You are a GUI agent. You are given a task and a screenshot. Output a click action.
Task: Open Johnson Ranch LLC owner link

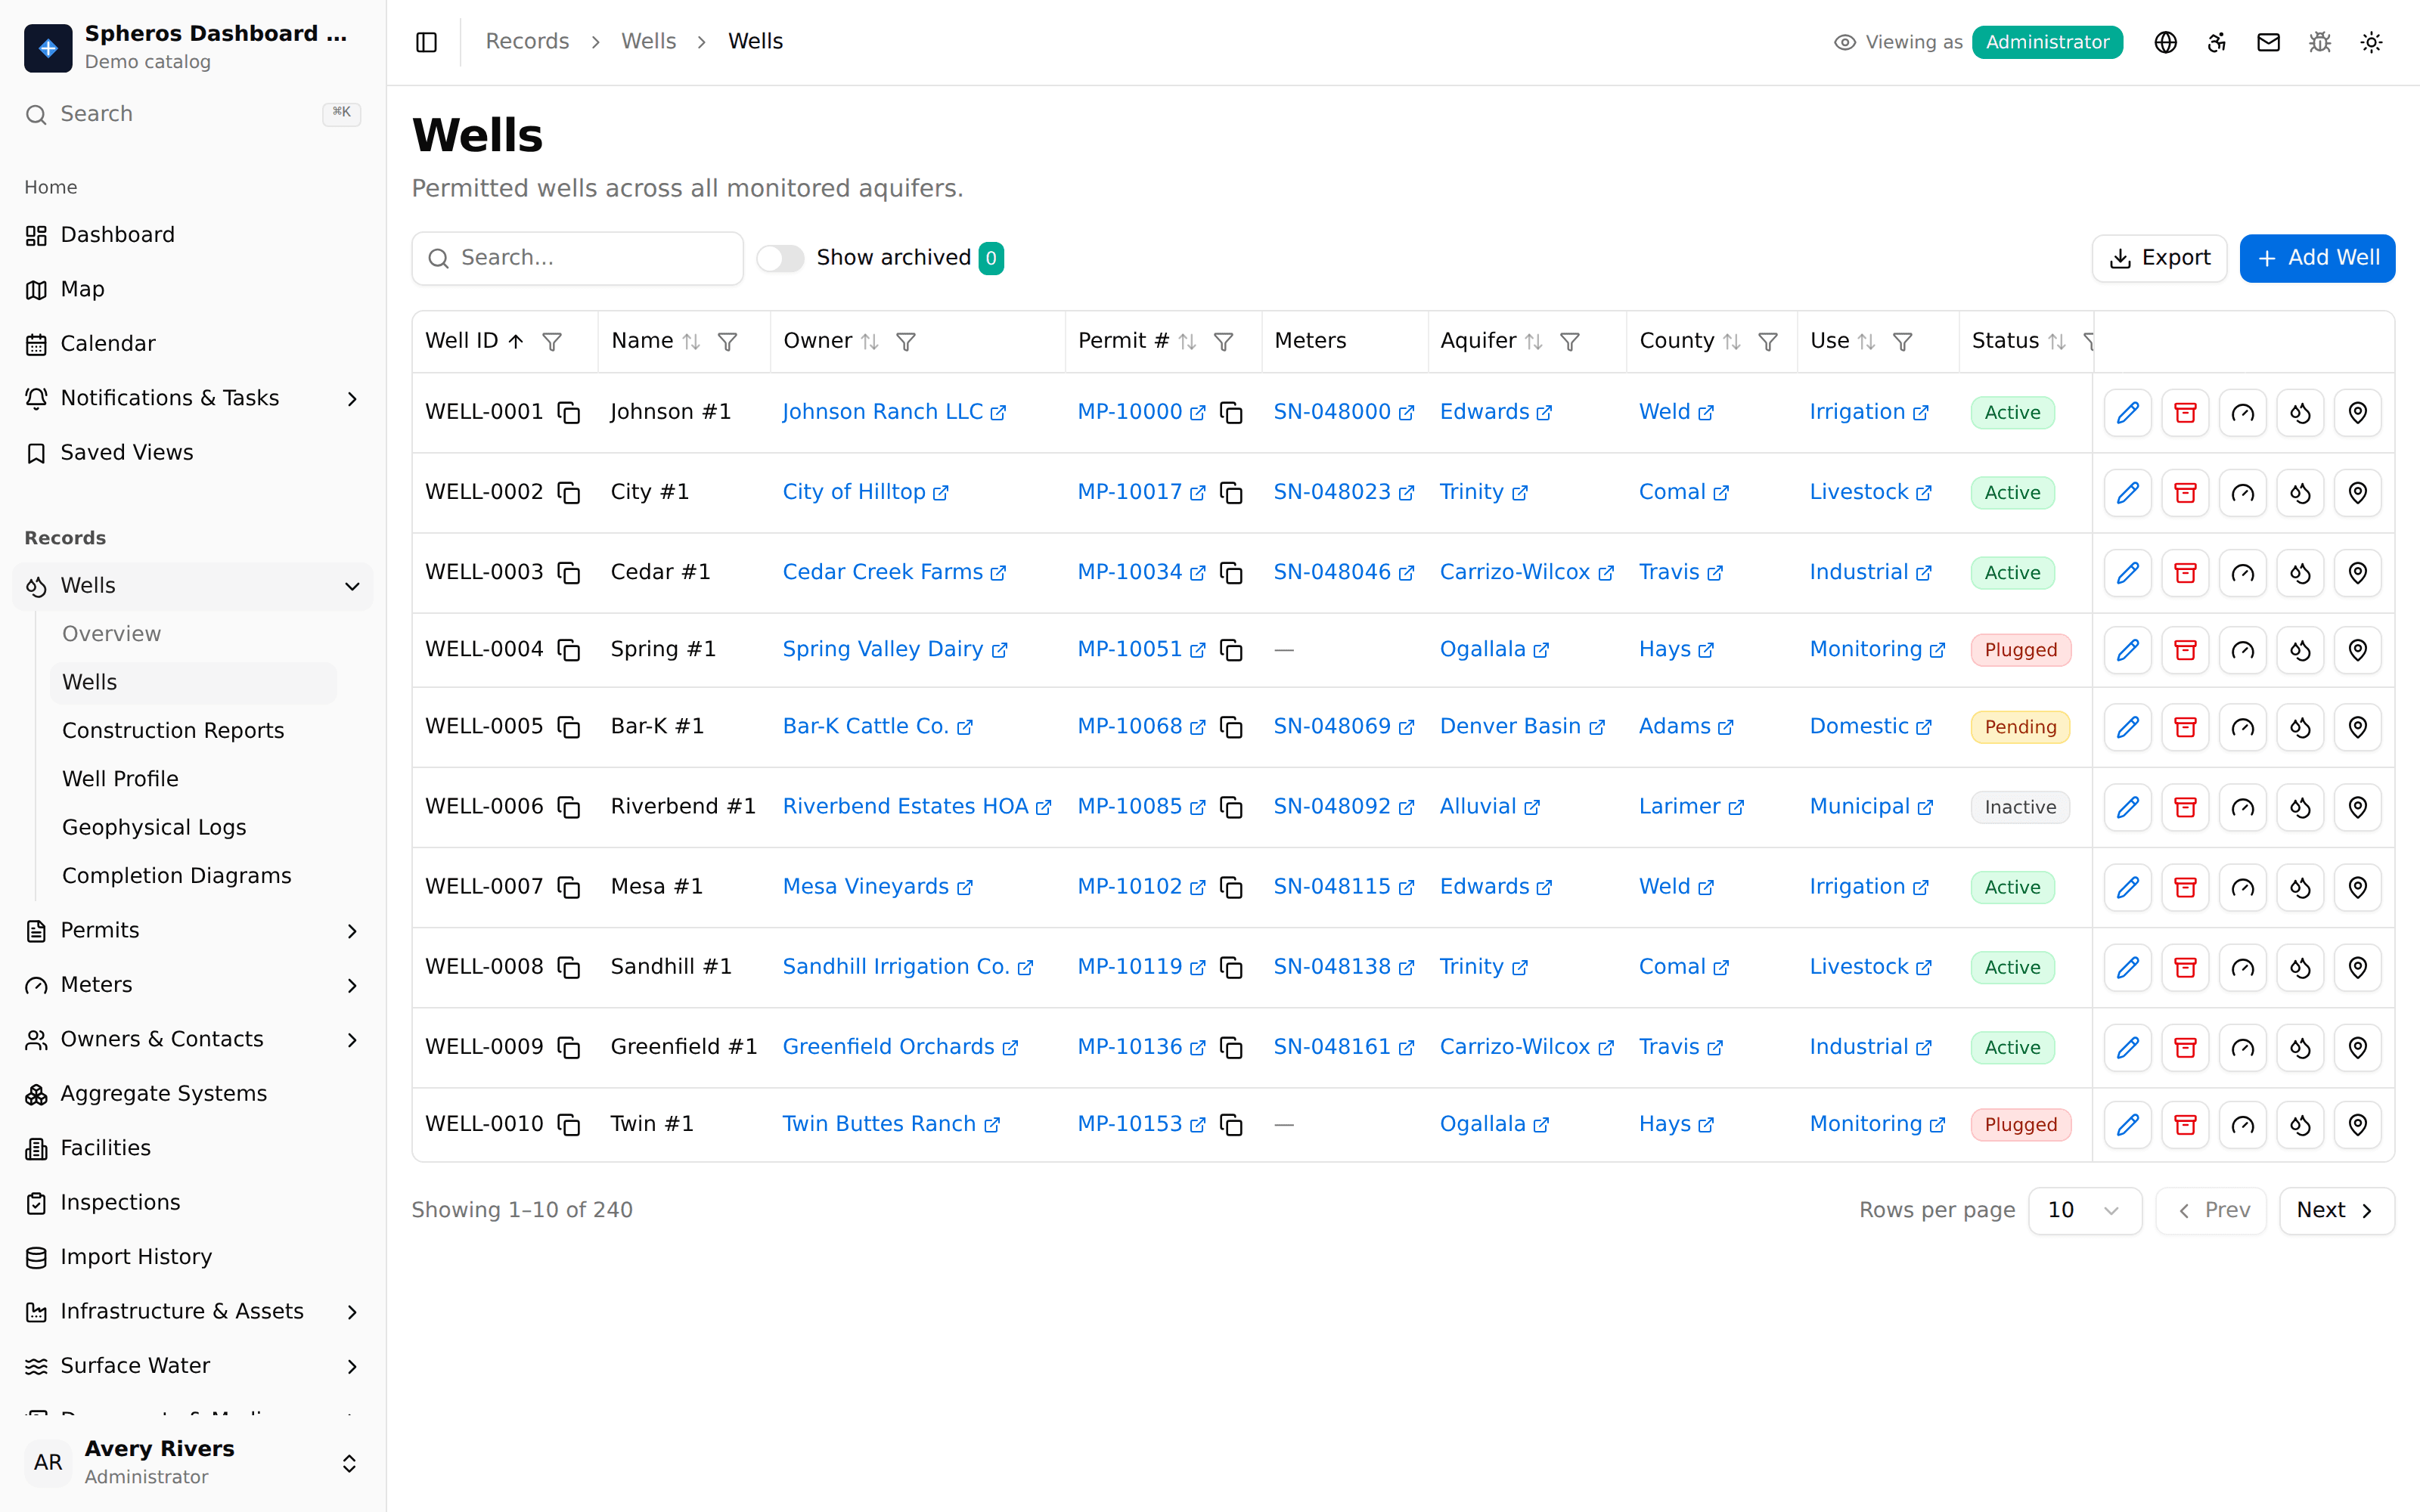click(x=894, y=412)
